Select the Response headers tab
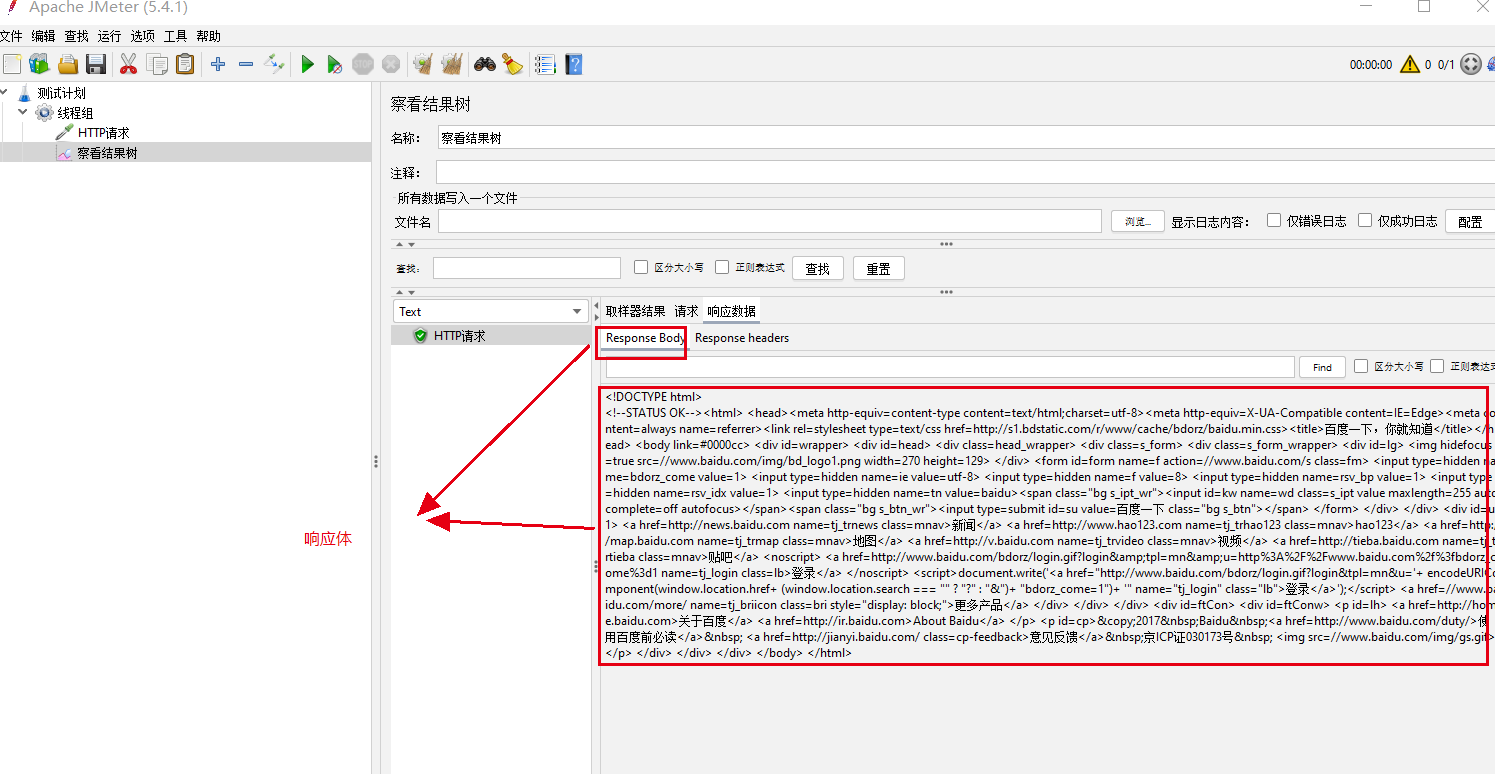This screenshot has height=774, width=1495. point(742,338)
